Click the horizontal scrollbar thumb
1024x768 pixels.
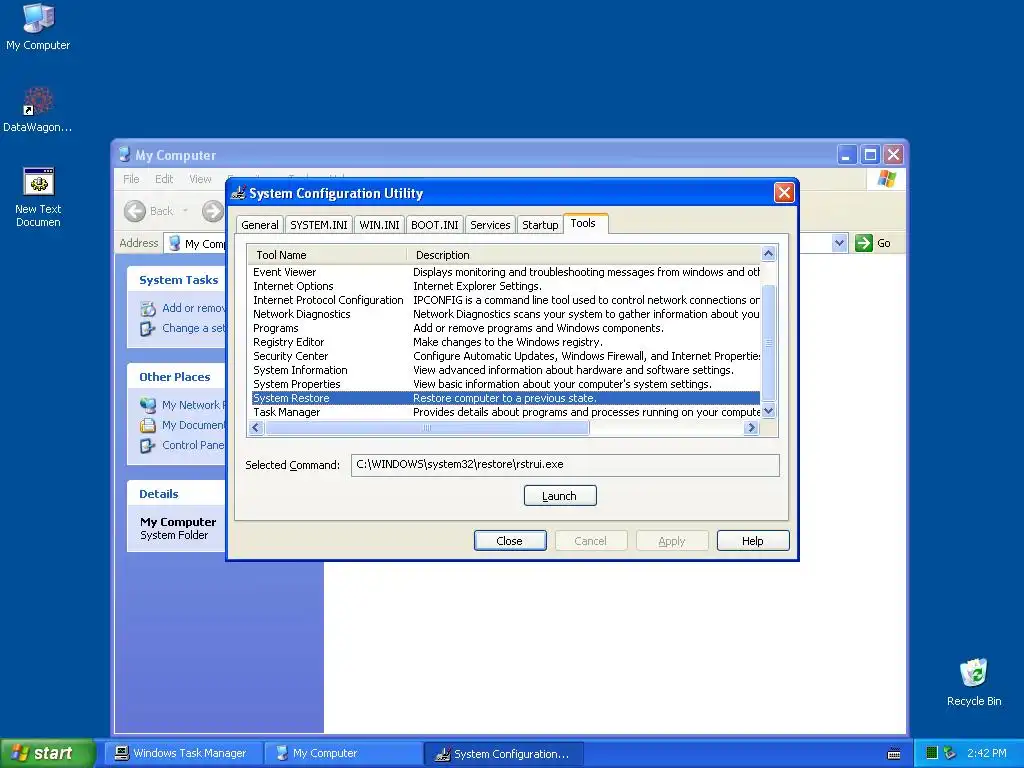coord(427,428)
